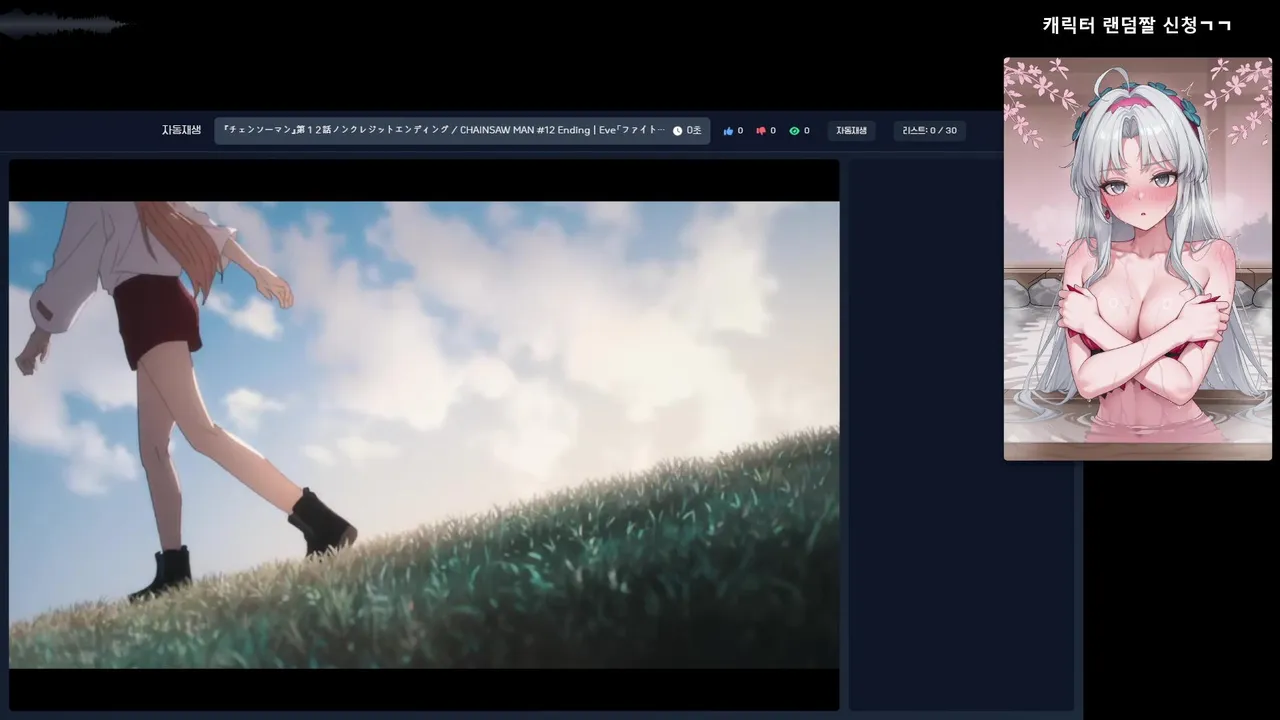
Task: Click the 리스트: 0 / 30 button
Action: tap(929, 131)
